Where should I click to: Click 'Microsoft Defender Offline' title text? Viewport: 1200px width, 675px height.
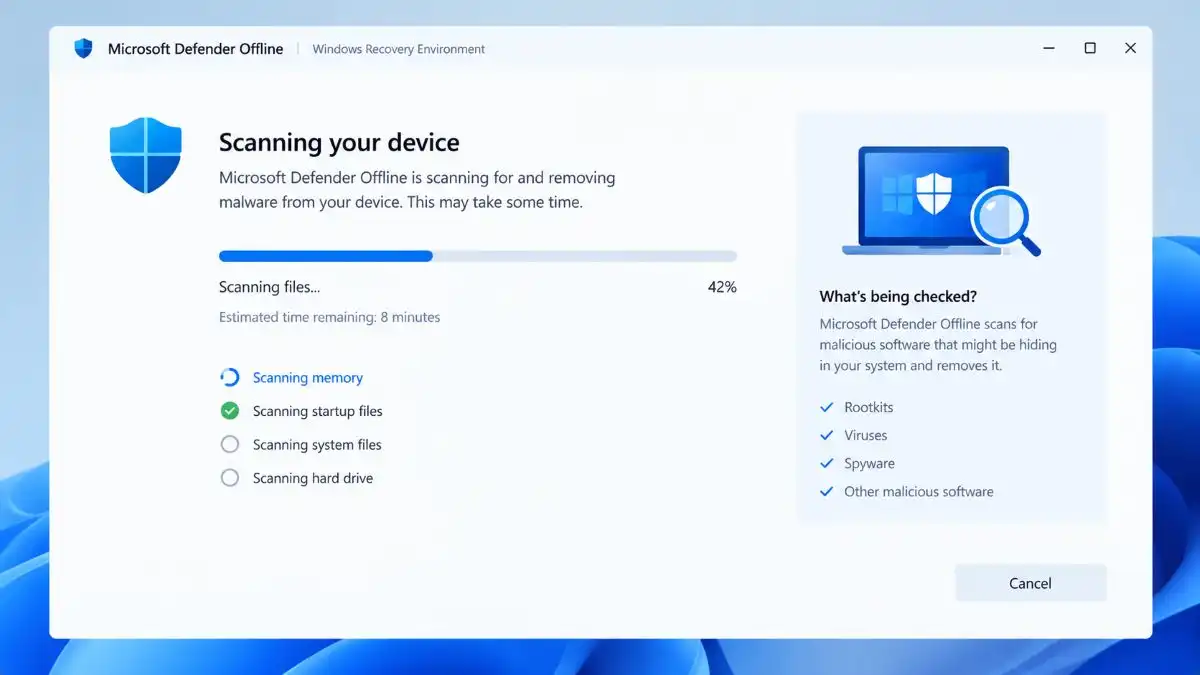[196, 48]
